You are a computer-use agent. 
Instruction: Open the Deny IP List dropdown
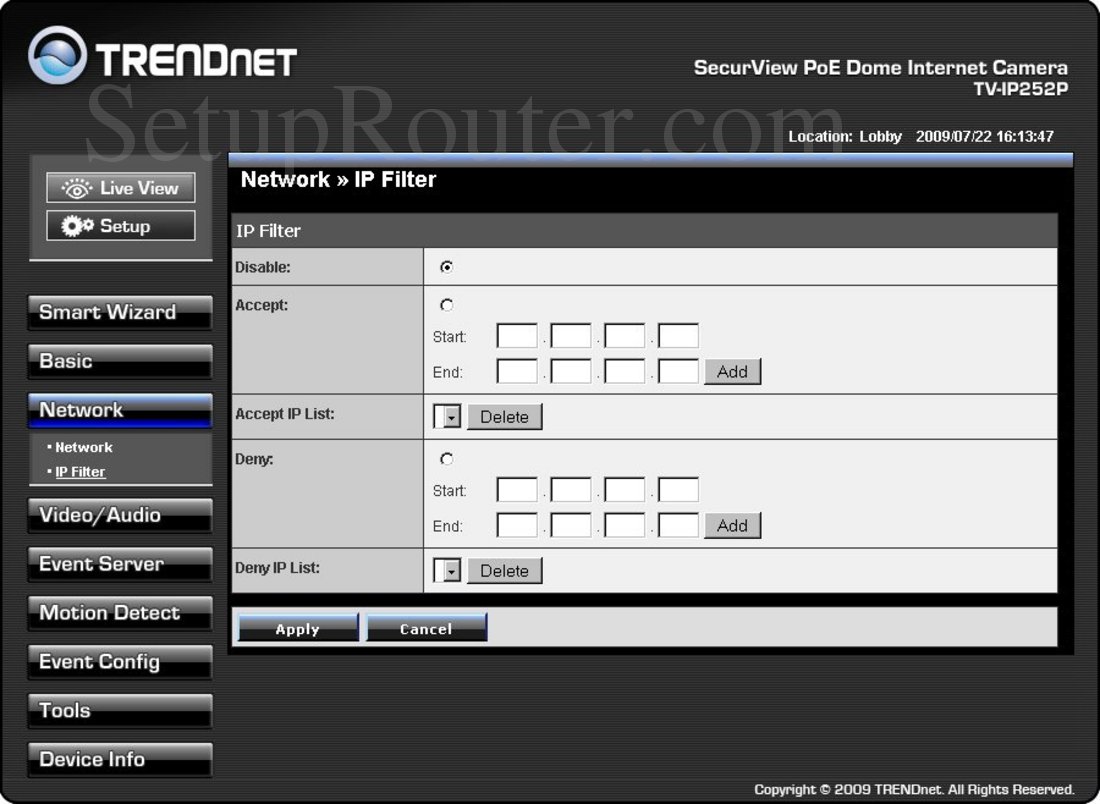(446, 570)
